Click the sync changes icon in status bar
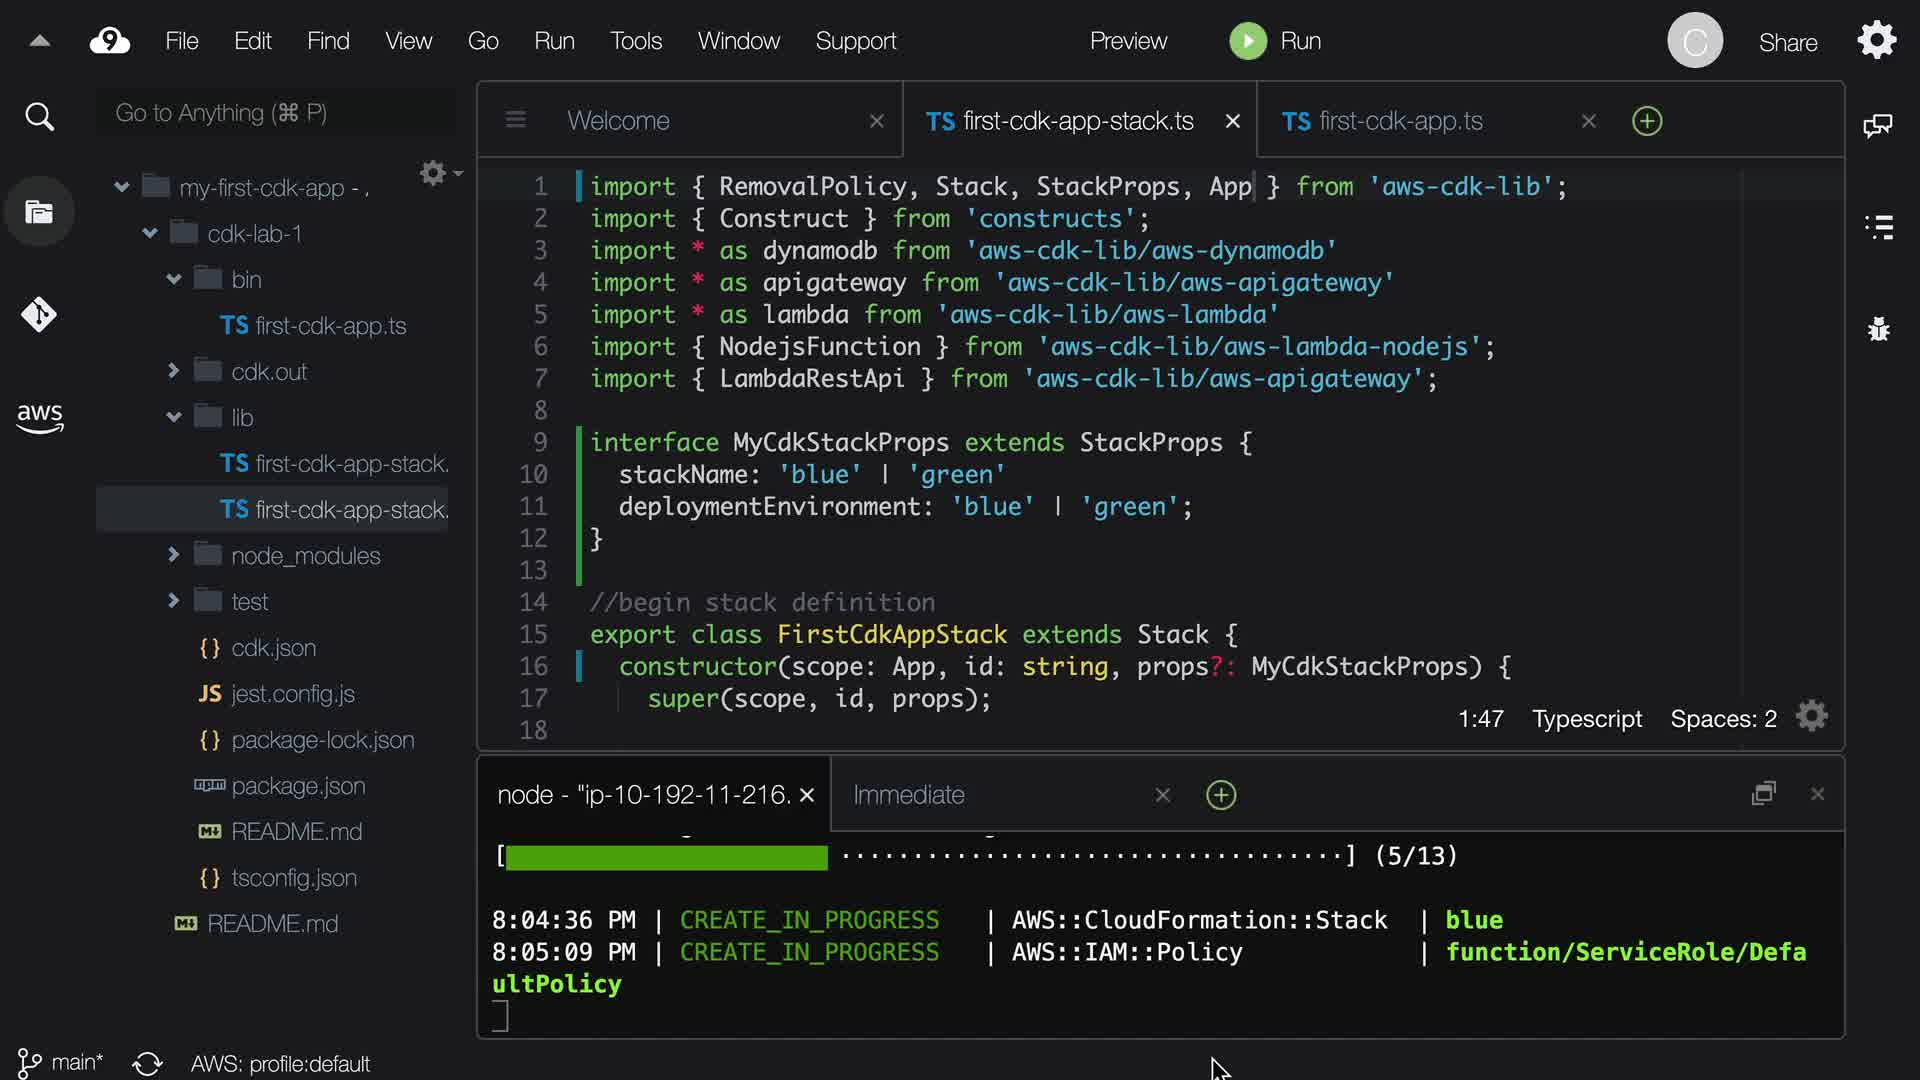The image size is (1920, 1080). [x=147, y=1063]
